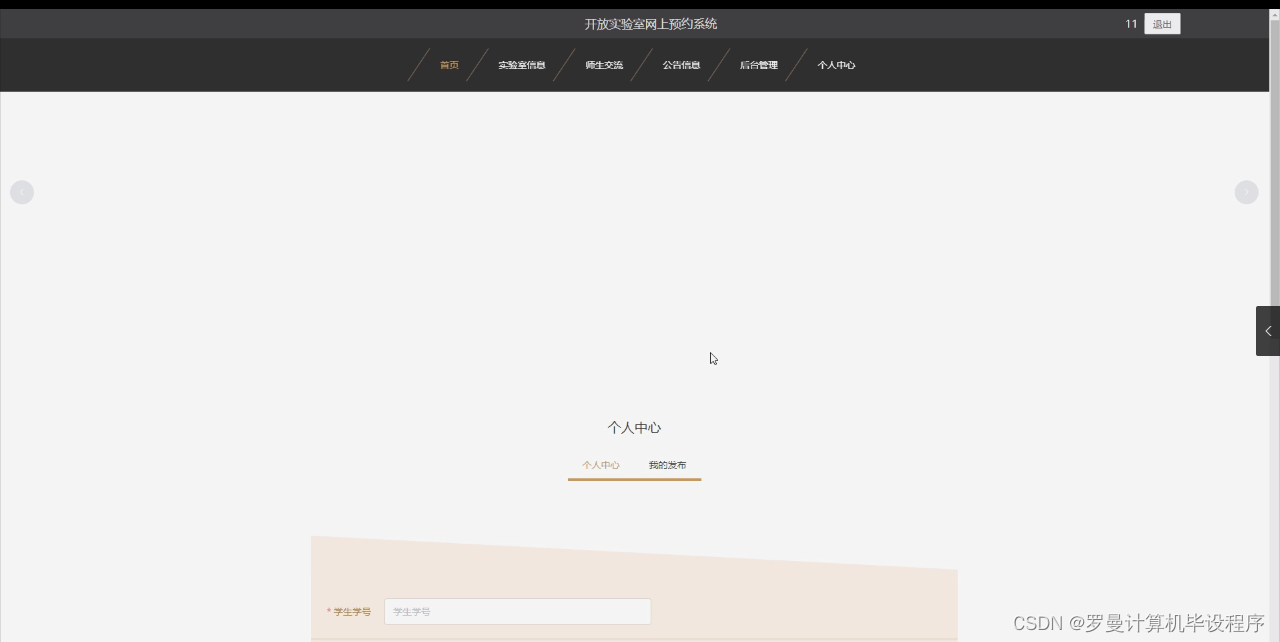The width and height of the screenshot is (1280, 642).
Task: Select the 首页 navigation item
Action: pyautogui.click(x=448, y=64)
